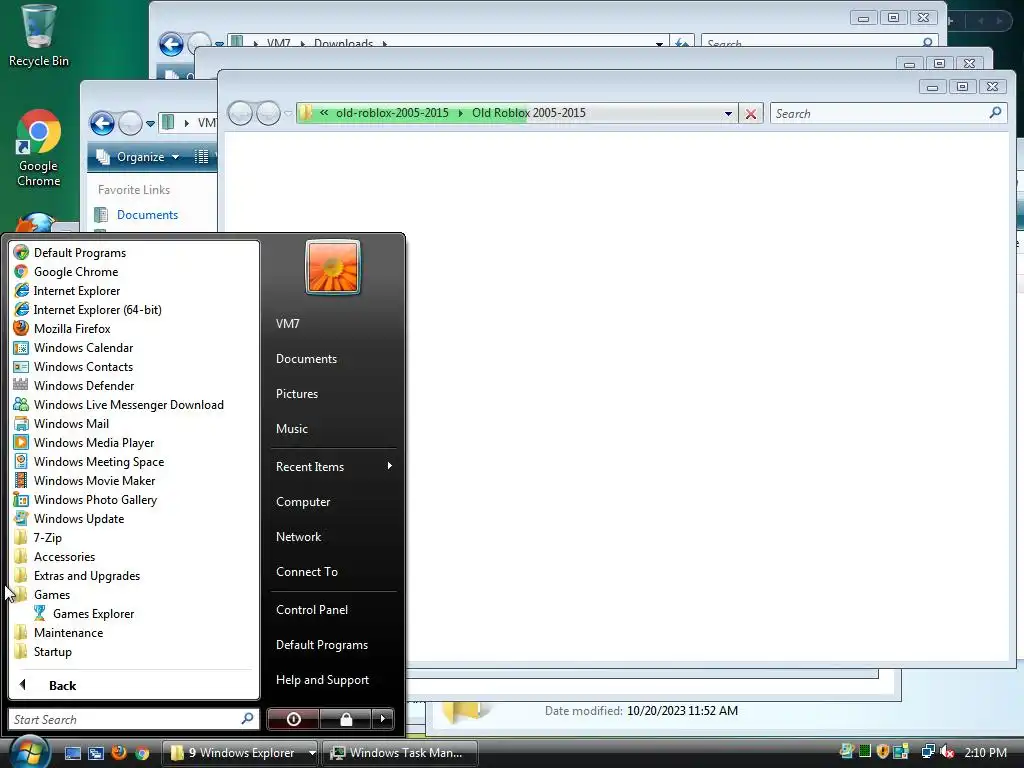Open Internet Explorer (64-bit)

pos(97,310)
